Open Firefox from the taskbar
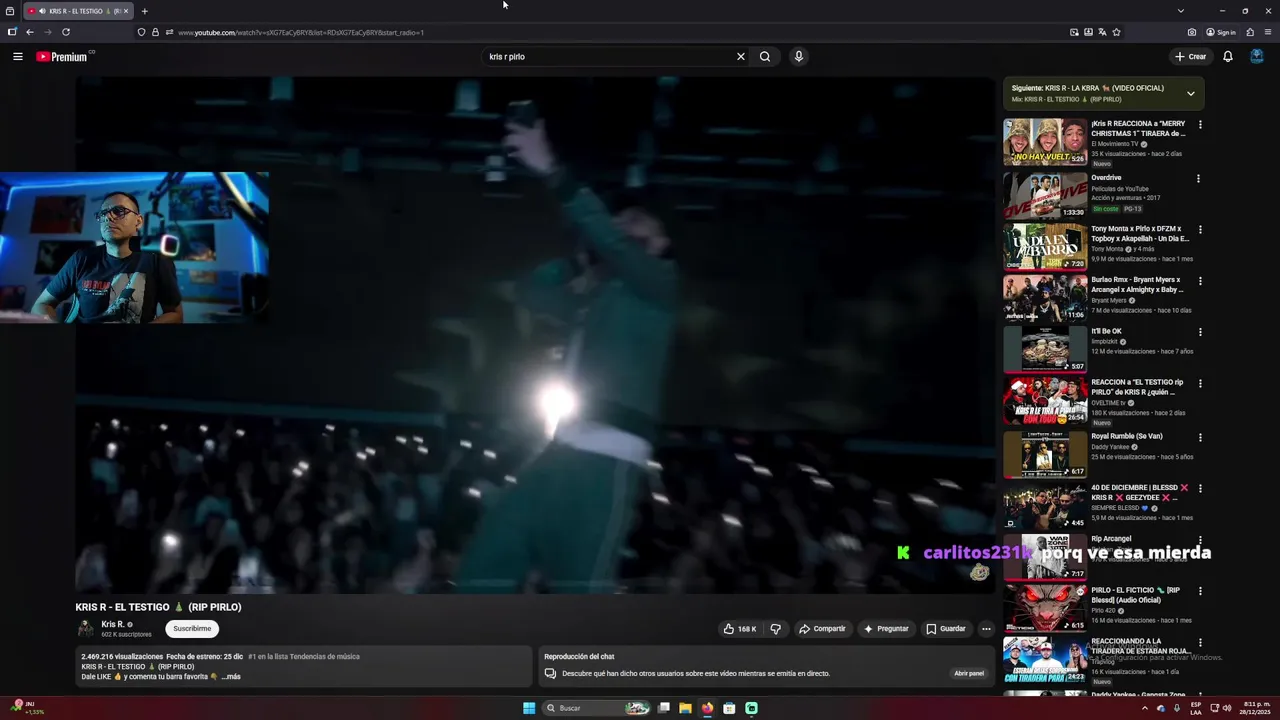This screenshot has height=720, width=1280. coord(707,708)
